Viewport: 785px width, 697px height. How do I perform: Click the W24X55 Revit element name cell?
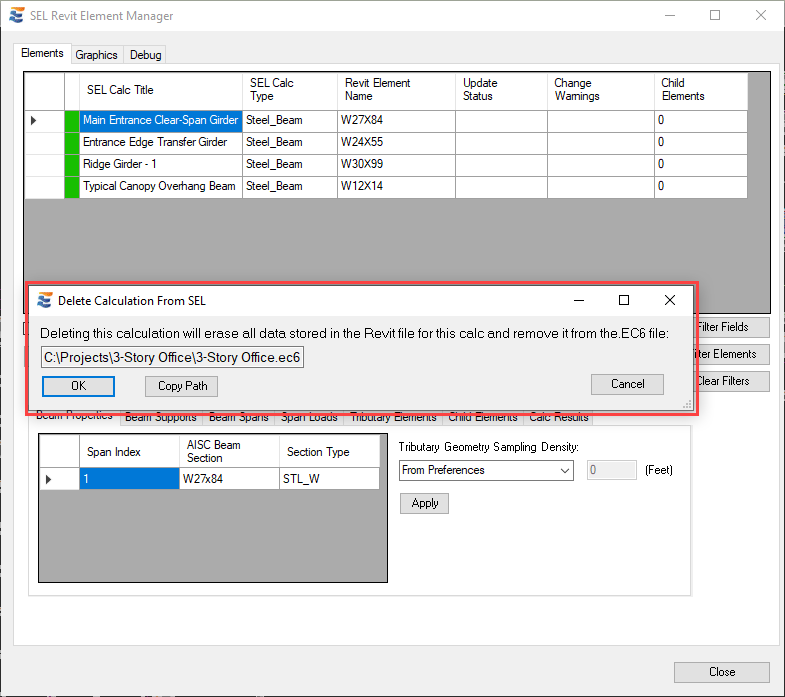[396, 143]
